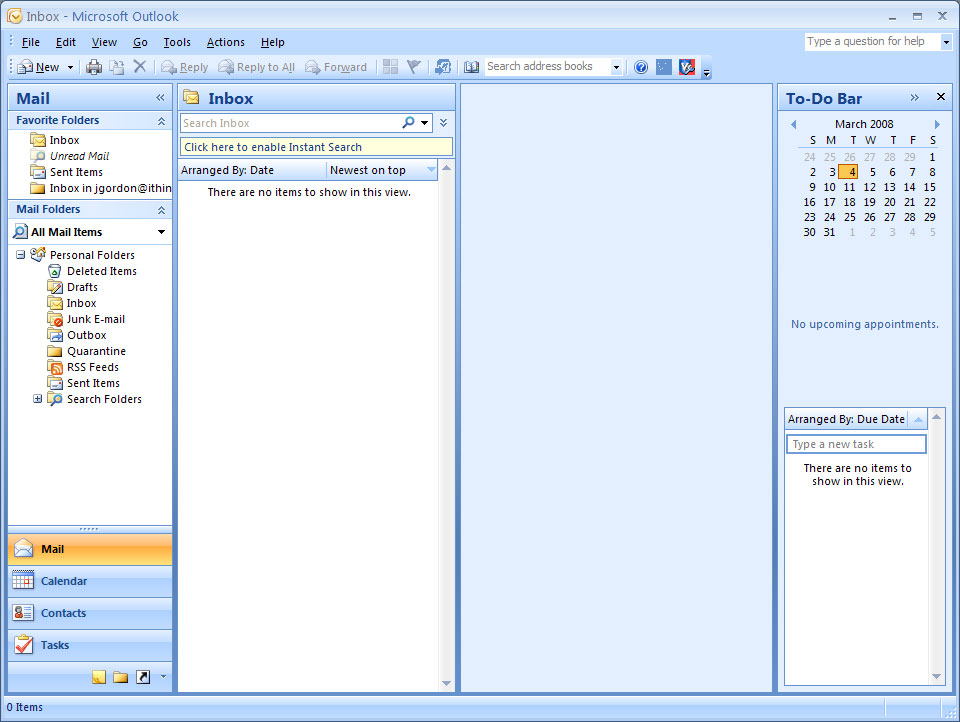Open the New button dropdown arrow

[x=70, y=67]
